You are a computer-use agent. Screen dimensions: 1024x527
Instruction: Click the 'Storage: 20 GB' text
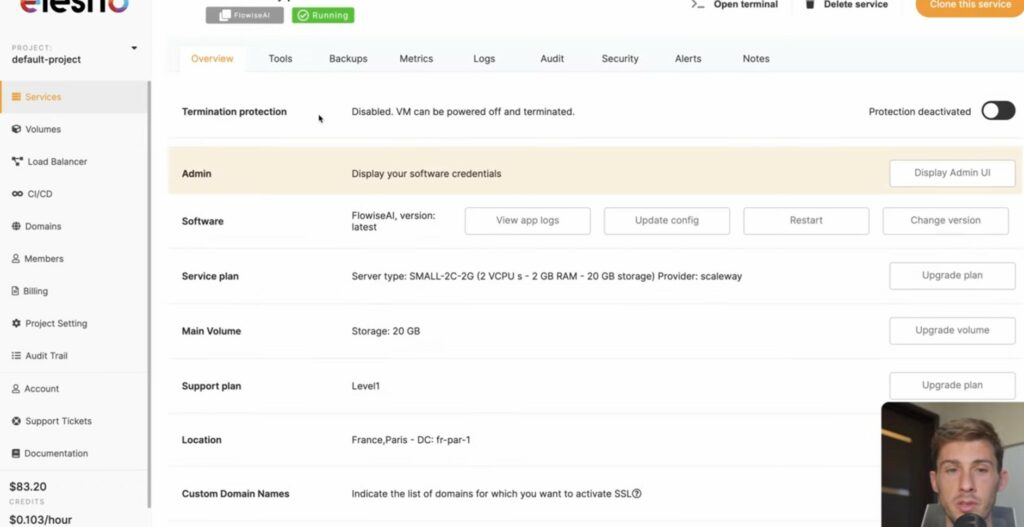386,331
